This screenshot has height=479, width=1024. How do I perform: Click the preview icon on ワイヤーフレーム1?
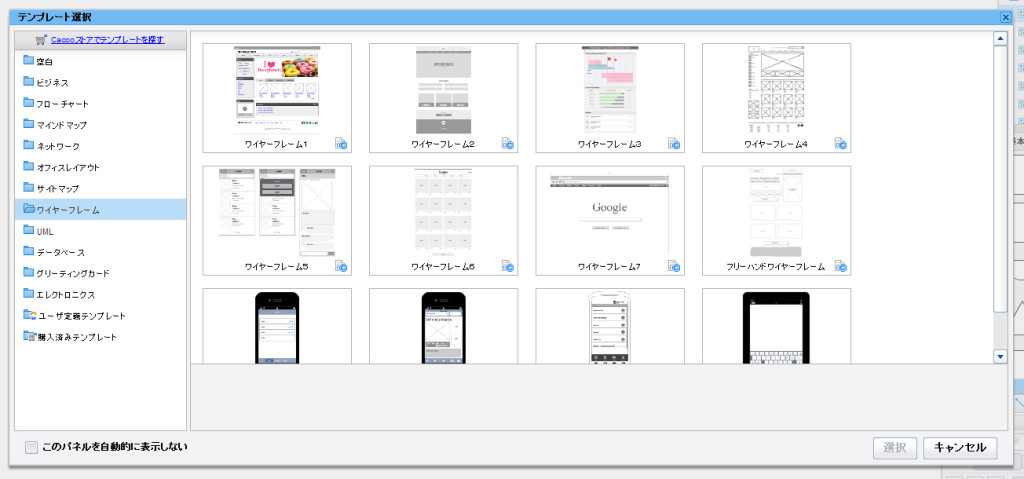click(342, 144)
